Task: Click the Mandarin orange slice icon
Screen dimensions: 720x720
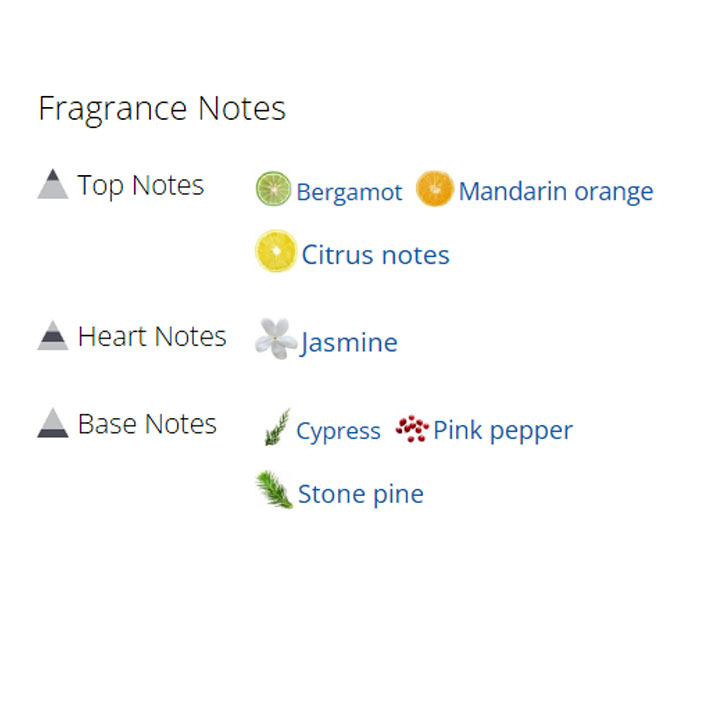Action: tap(434, 189)
